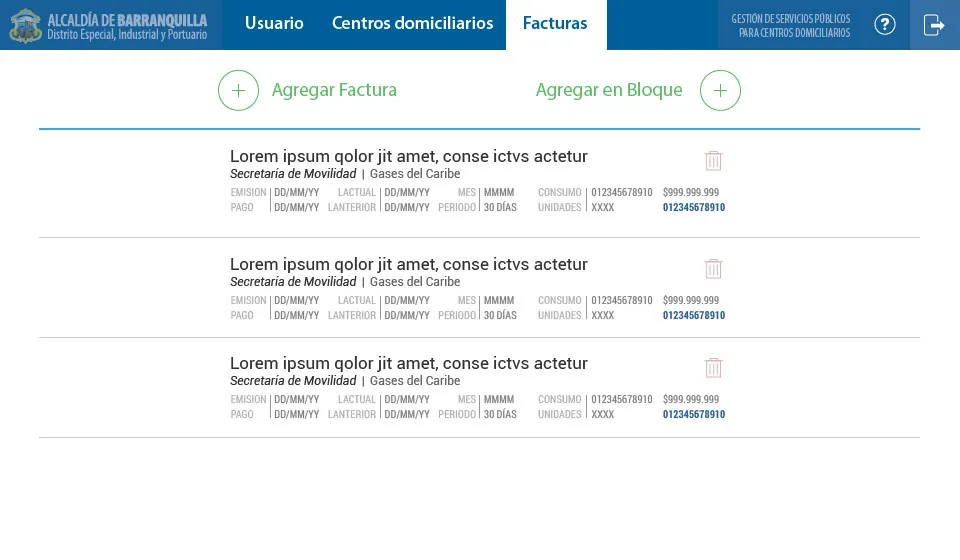Click Secretaría de Movilidad in first invoice
The width and height of the screenshot is (960, 560).
[293, 174]
